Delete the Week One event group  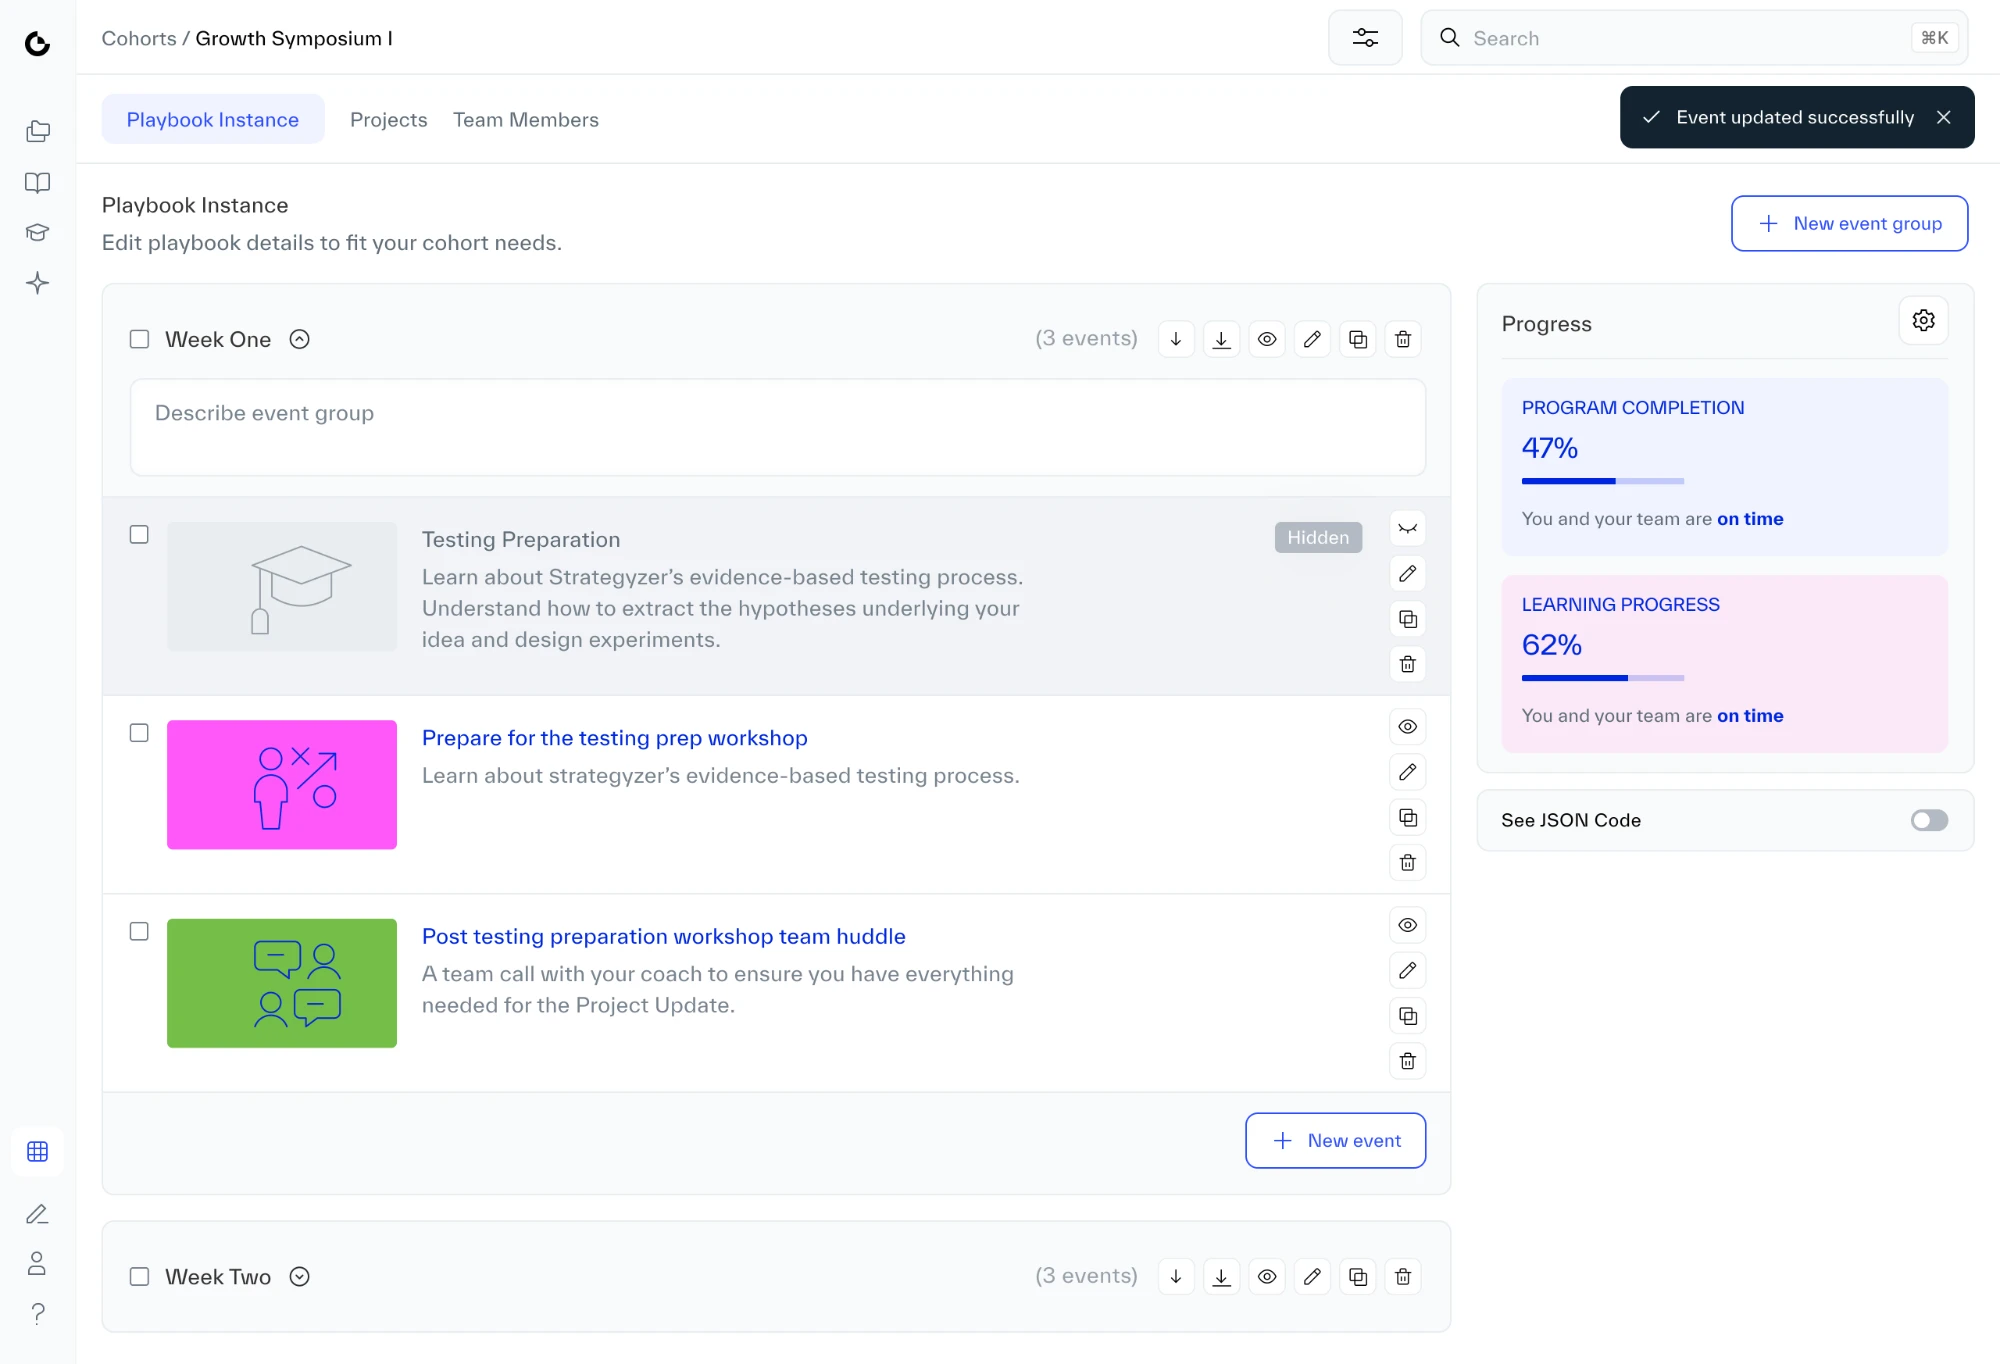pos(1403,339)
